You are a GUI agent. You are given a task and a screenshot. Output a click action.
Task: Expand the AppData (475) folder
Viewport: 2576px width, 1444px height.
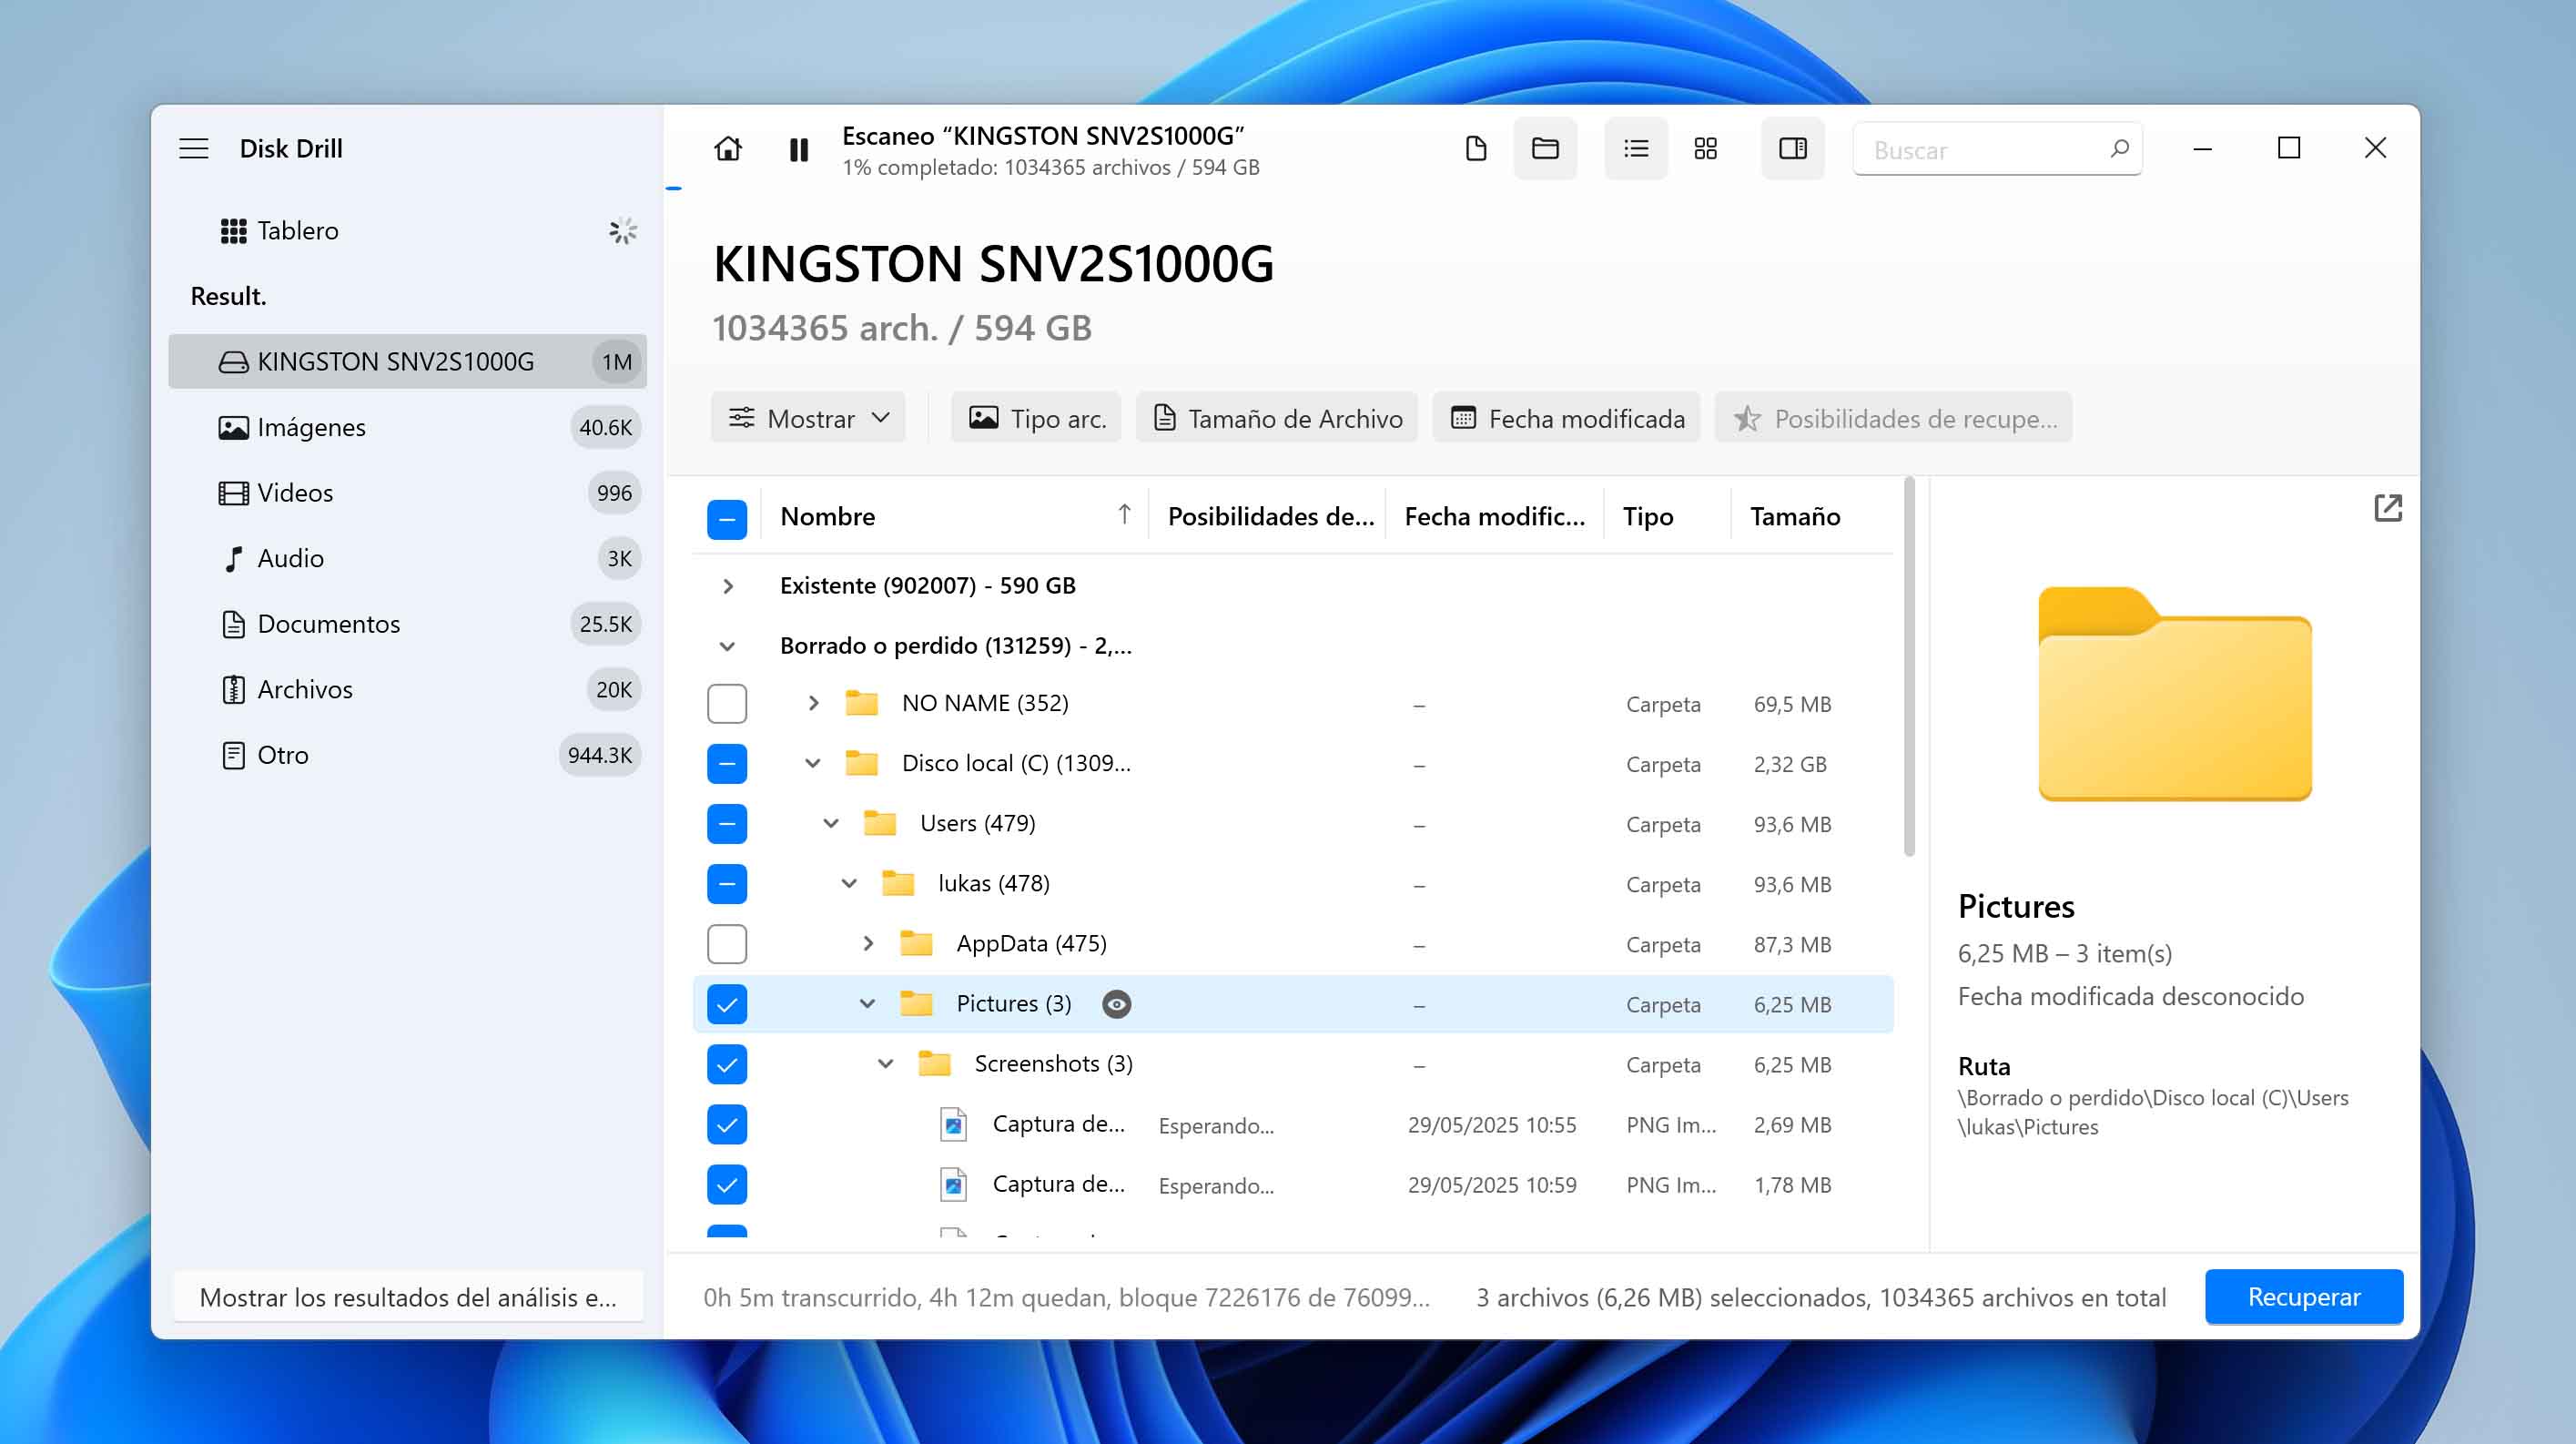(x=868, y=944)
